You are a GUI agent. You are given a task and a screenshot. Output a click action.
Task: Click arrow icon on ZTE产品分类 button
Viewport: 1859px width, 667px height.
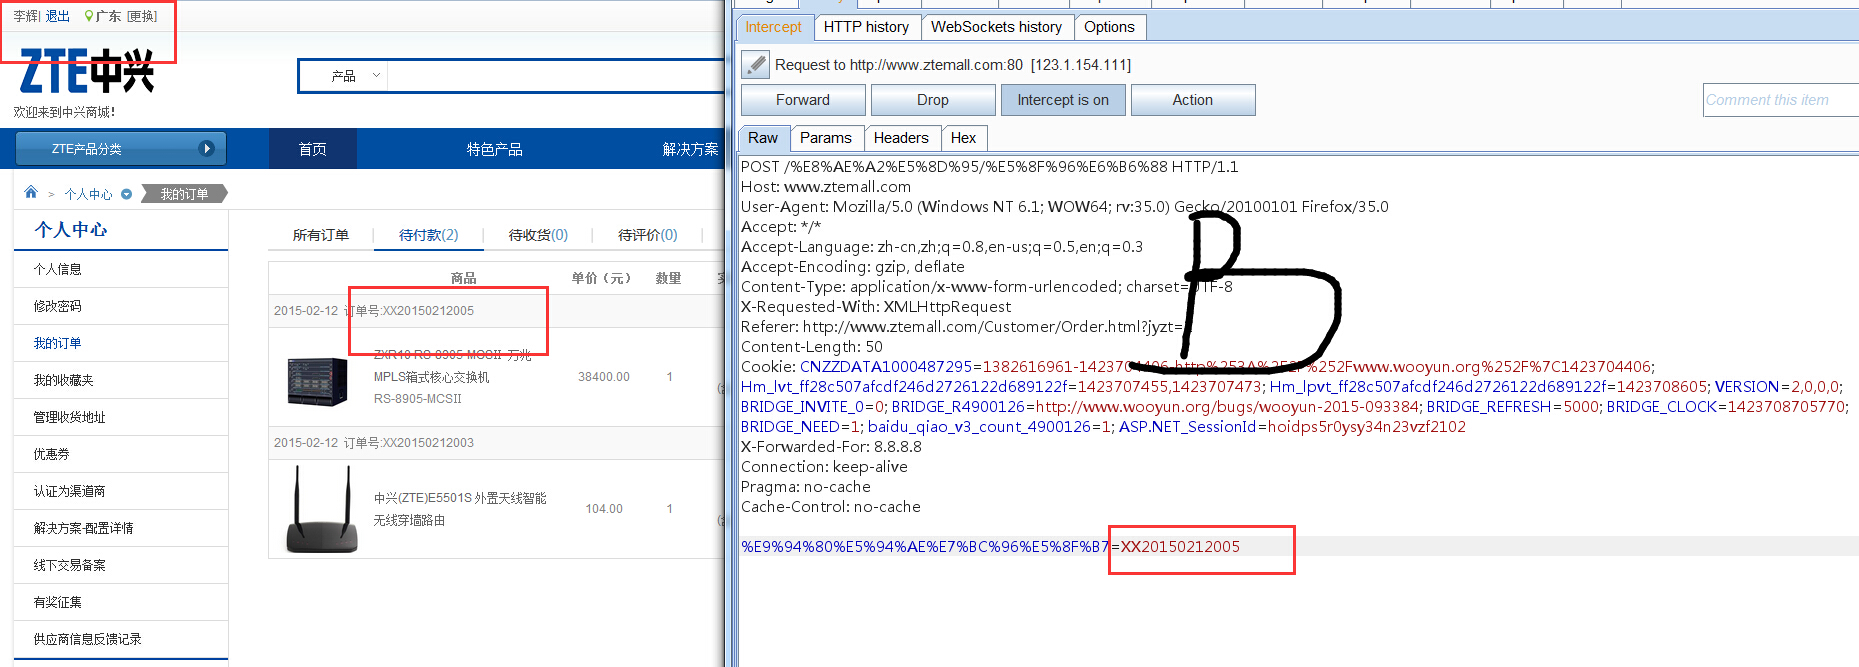pyautogui.click(x=207, y=148)
